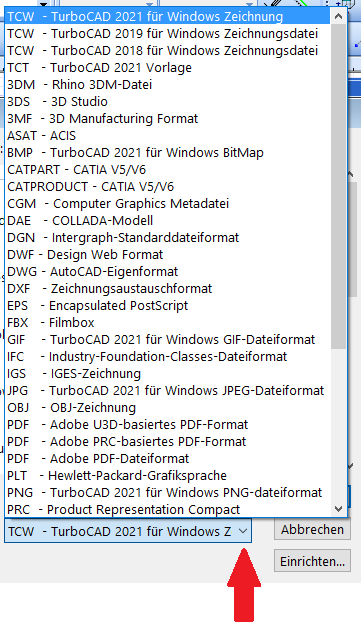Image resolution: width=361 pixels, height=629 pixels.
Task: Select TCW TurboCAD 2019 Zeichnungsdatei format
Action: coord(168,33)
